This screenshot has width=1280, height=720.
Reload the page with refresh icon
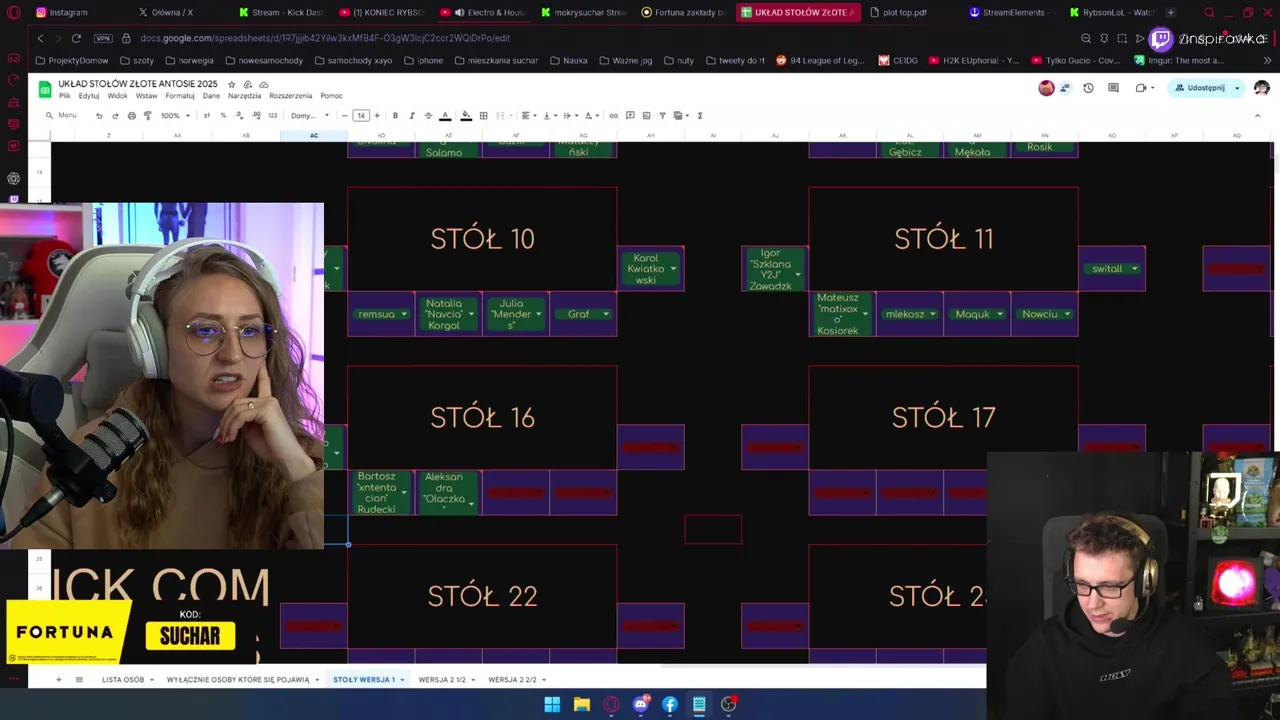[76, 38]
